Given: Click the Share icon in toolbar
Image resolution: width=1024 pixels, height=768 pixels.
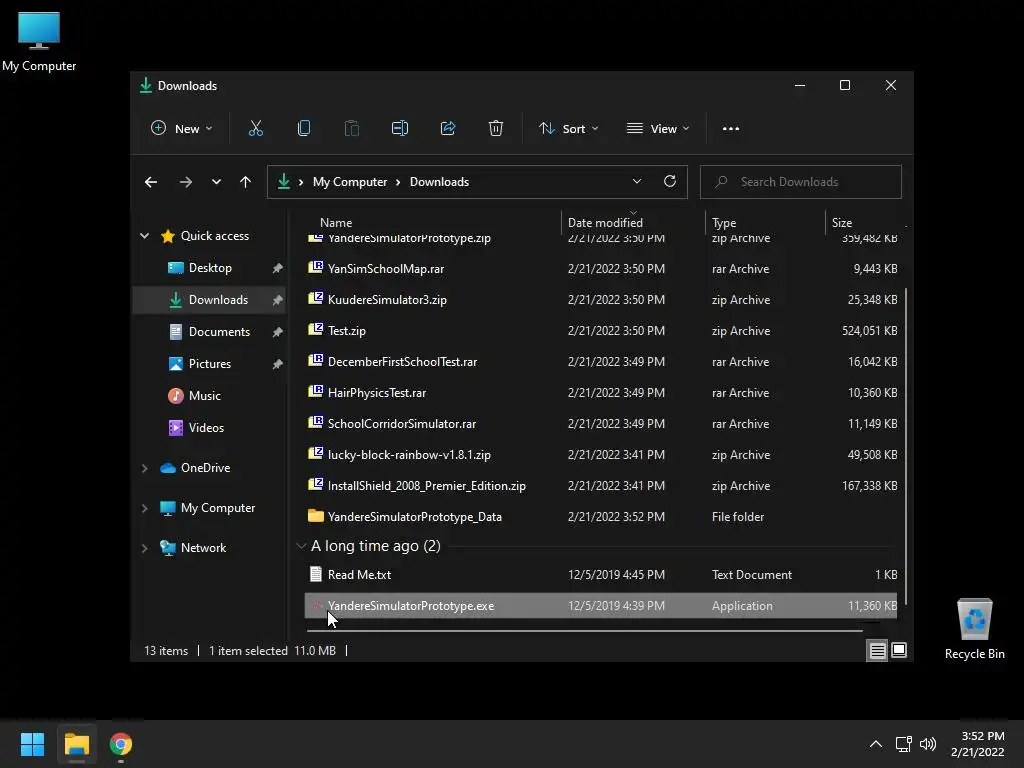Looking at the screenshot, I should pos(448,129).
